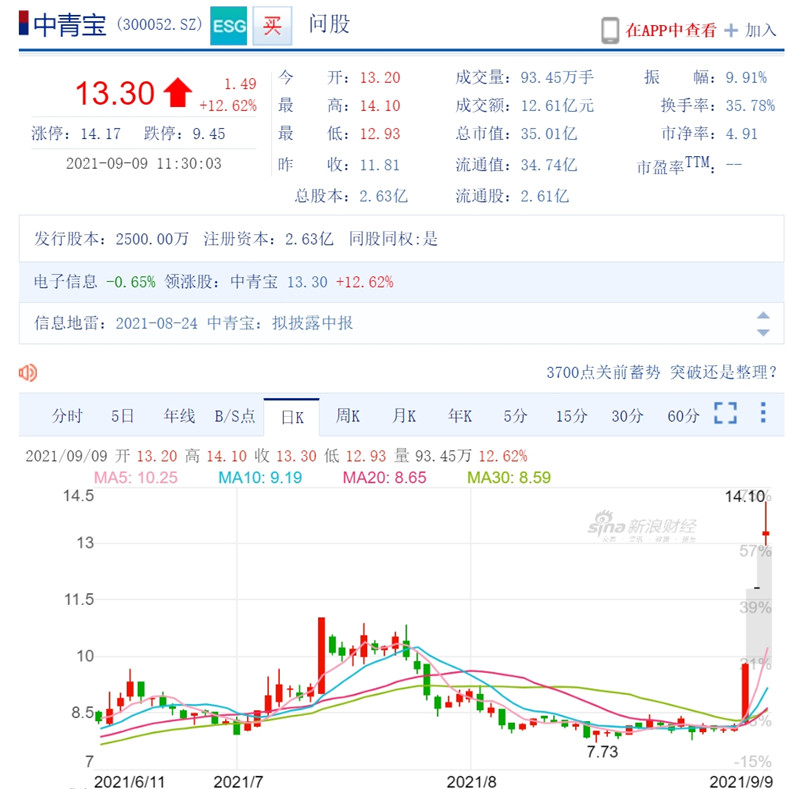Show previous 信息地雷 item with up arrow
Image resolution: width=800 pixels, height=789 pixels.
point(763,315)
